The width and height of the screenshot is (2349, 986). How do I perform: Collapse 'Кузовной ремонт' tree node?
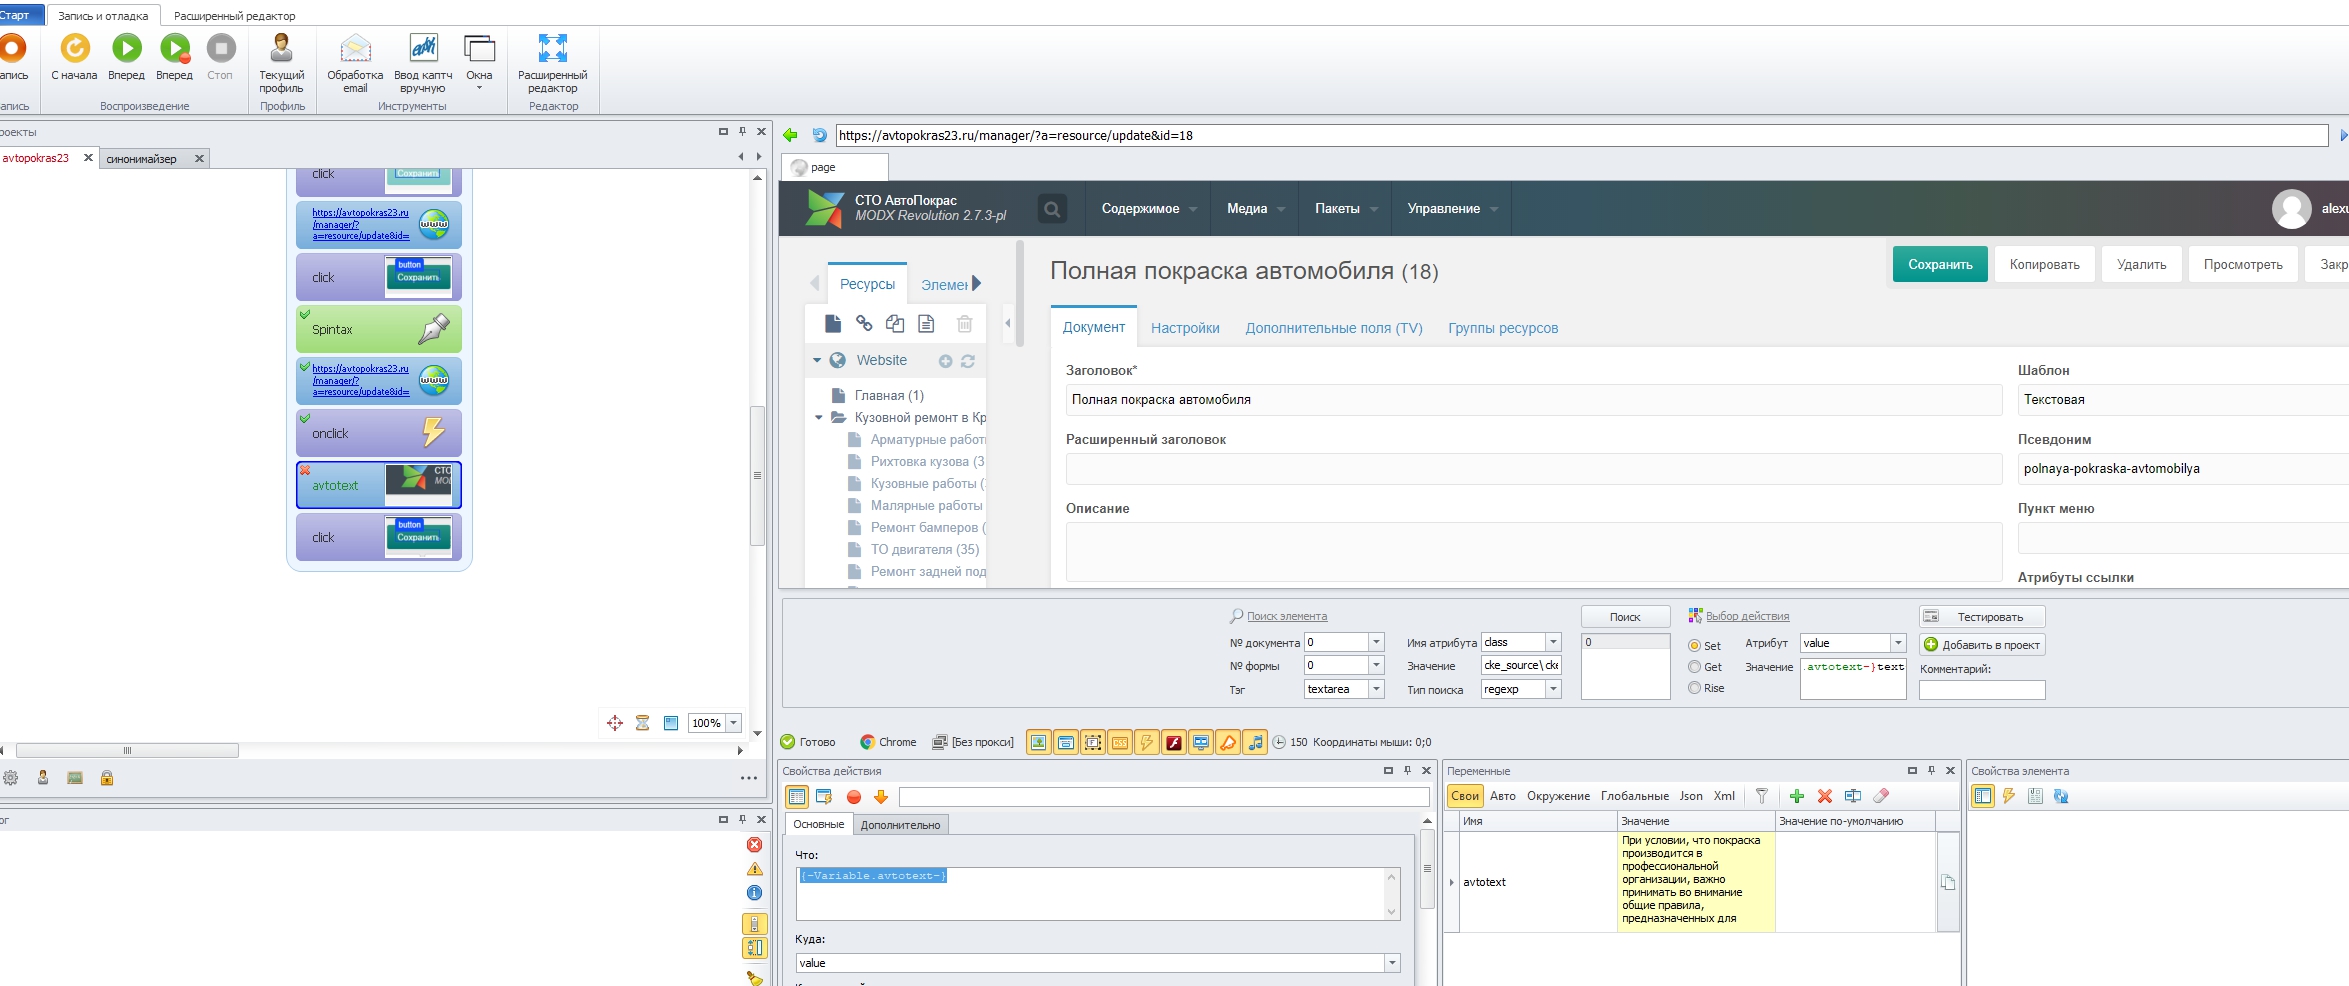[819, 418]
